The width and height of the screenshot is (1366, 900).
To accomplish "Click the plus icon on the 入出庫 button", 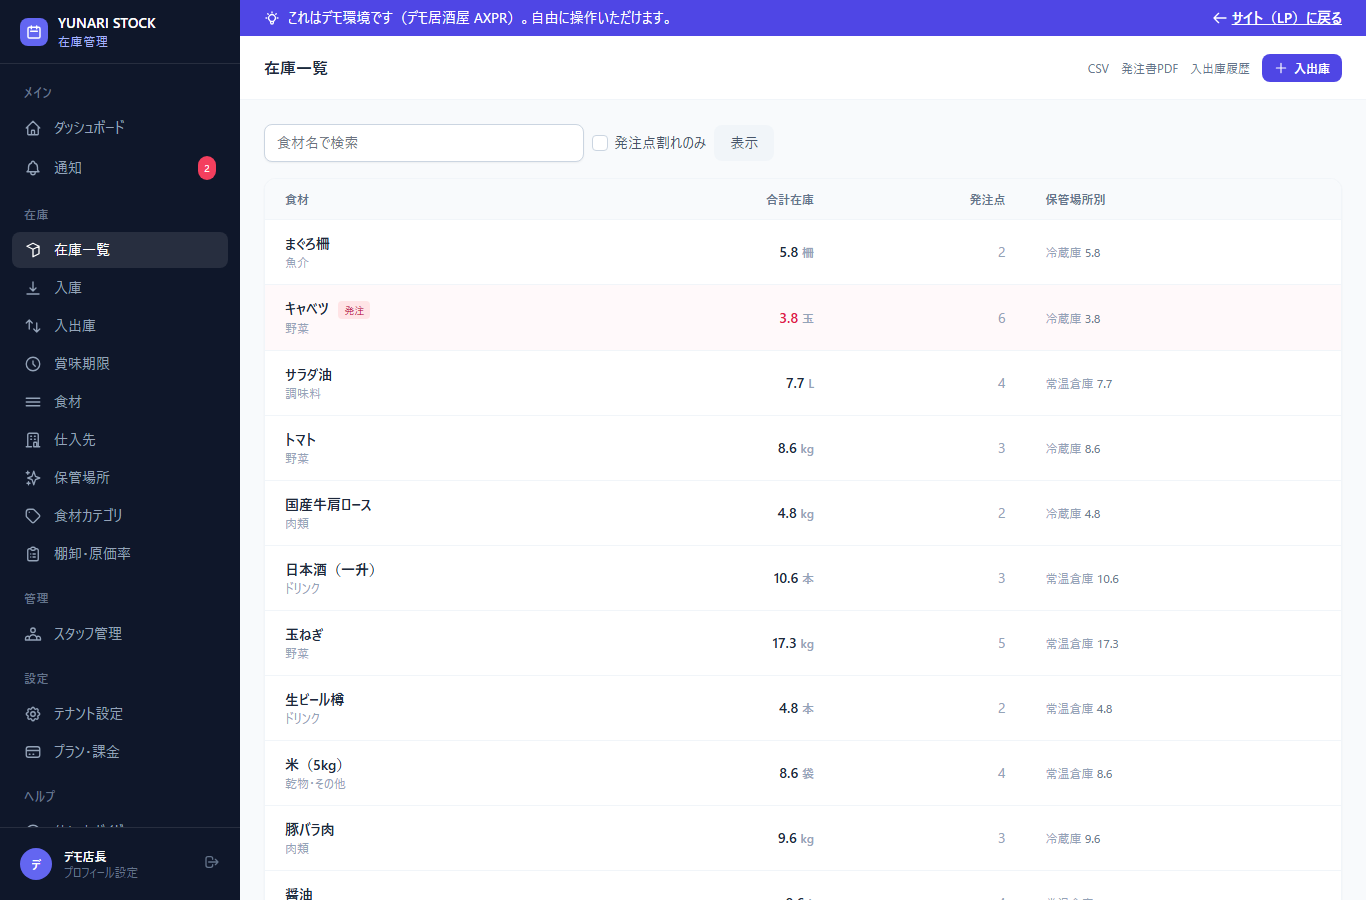I will click(x=1280, y=68).
